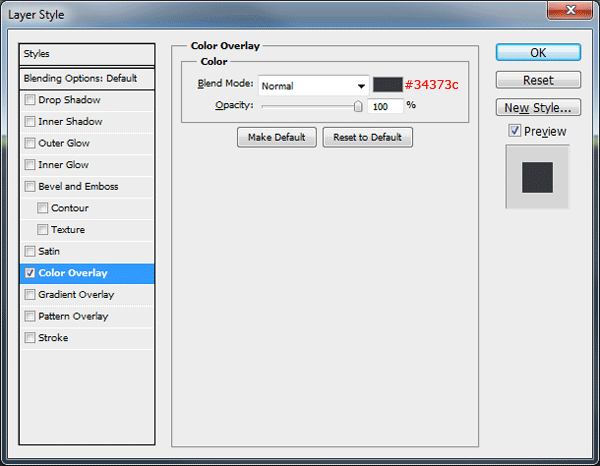The image size is (600, 466).
Task: Uncheck the Color Overlay checkbox
Action: point(30,273)
